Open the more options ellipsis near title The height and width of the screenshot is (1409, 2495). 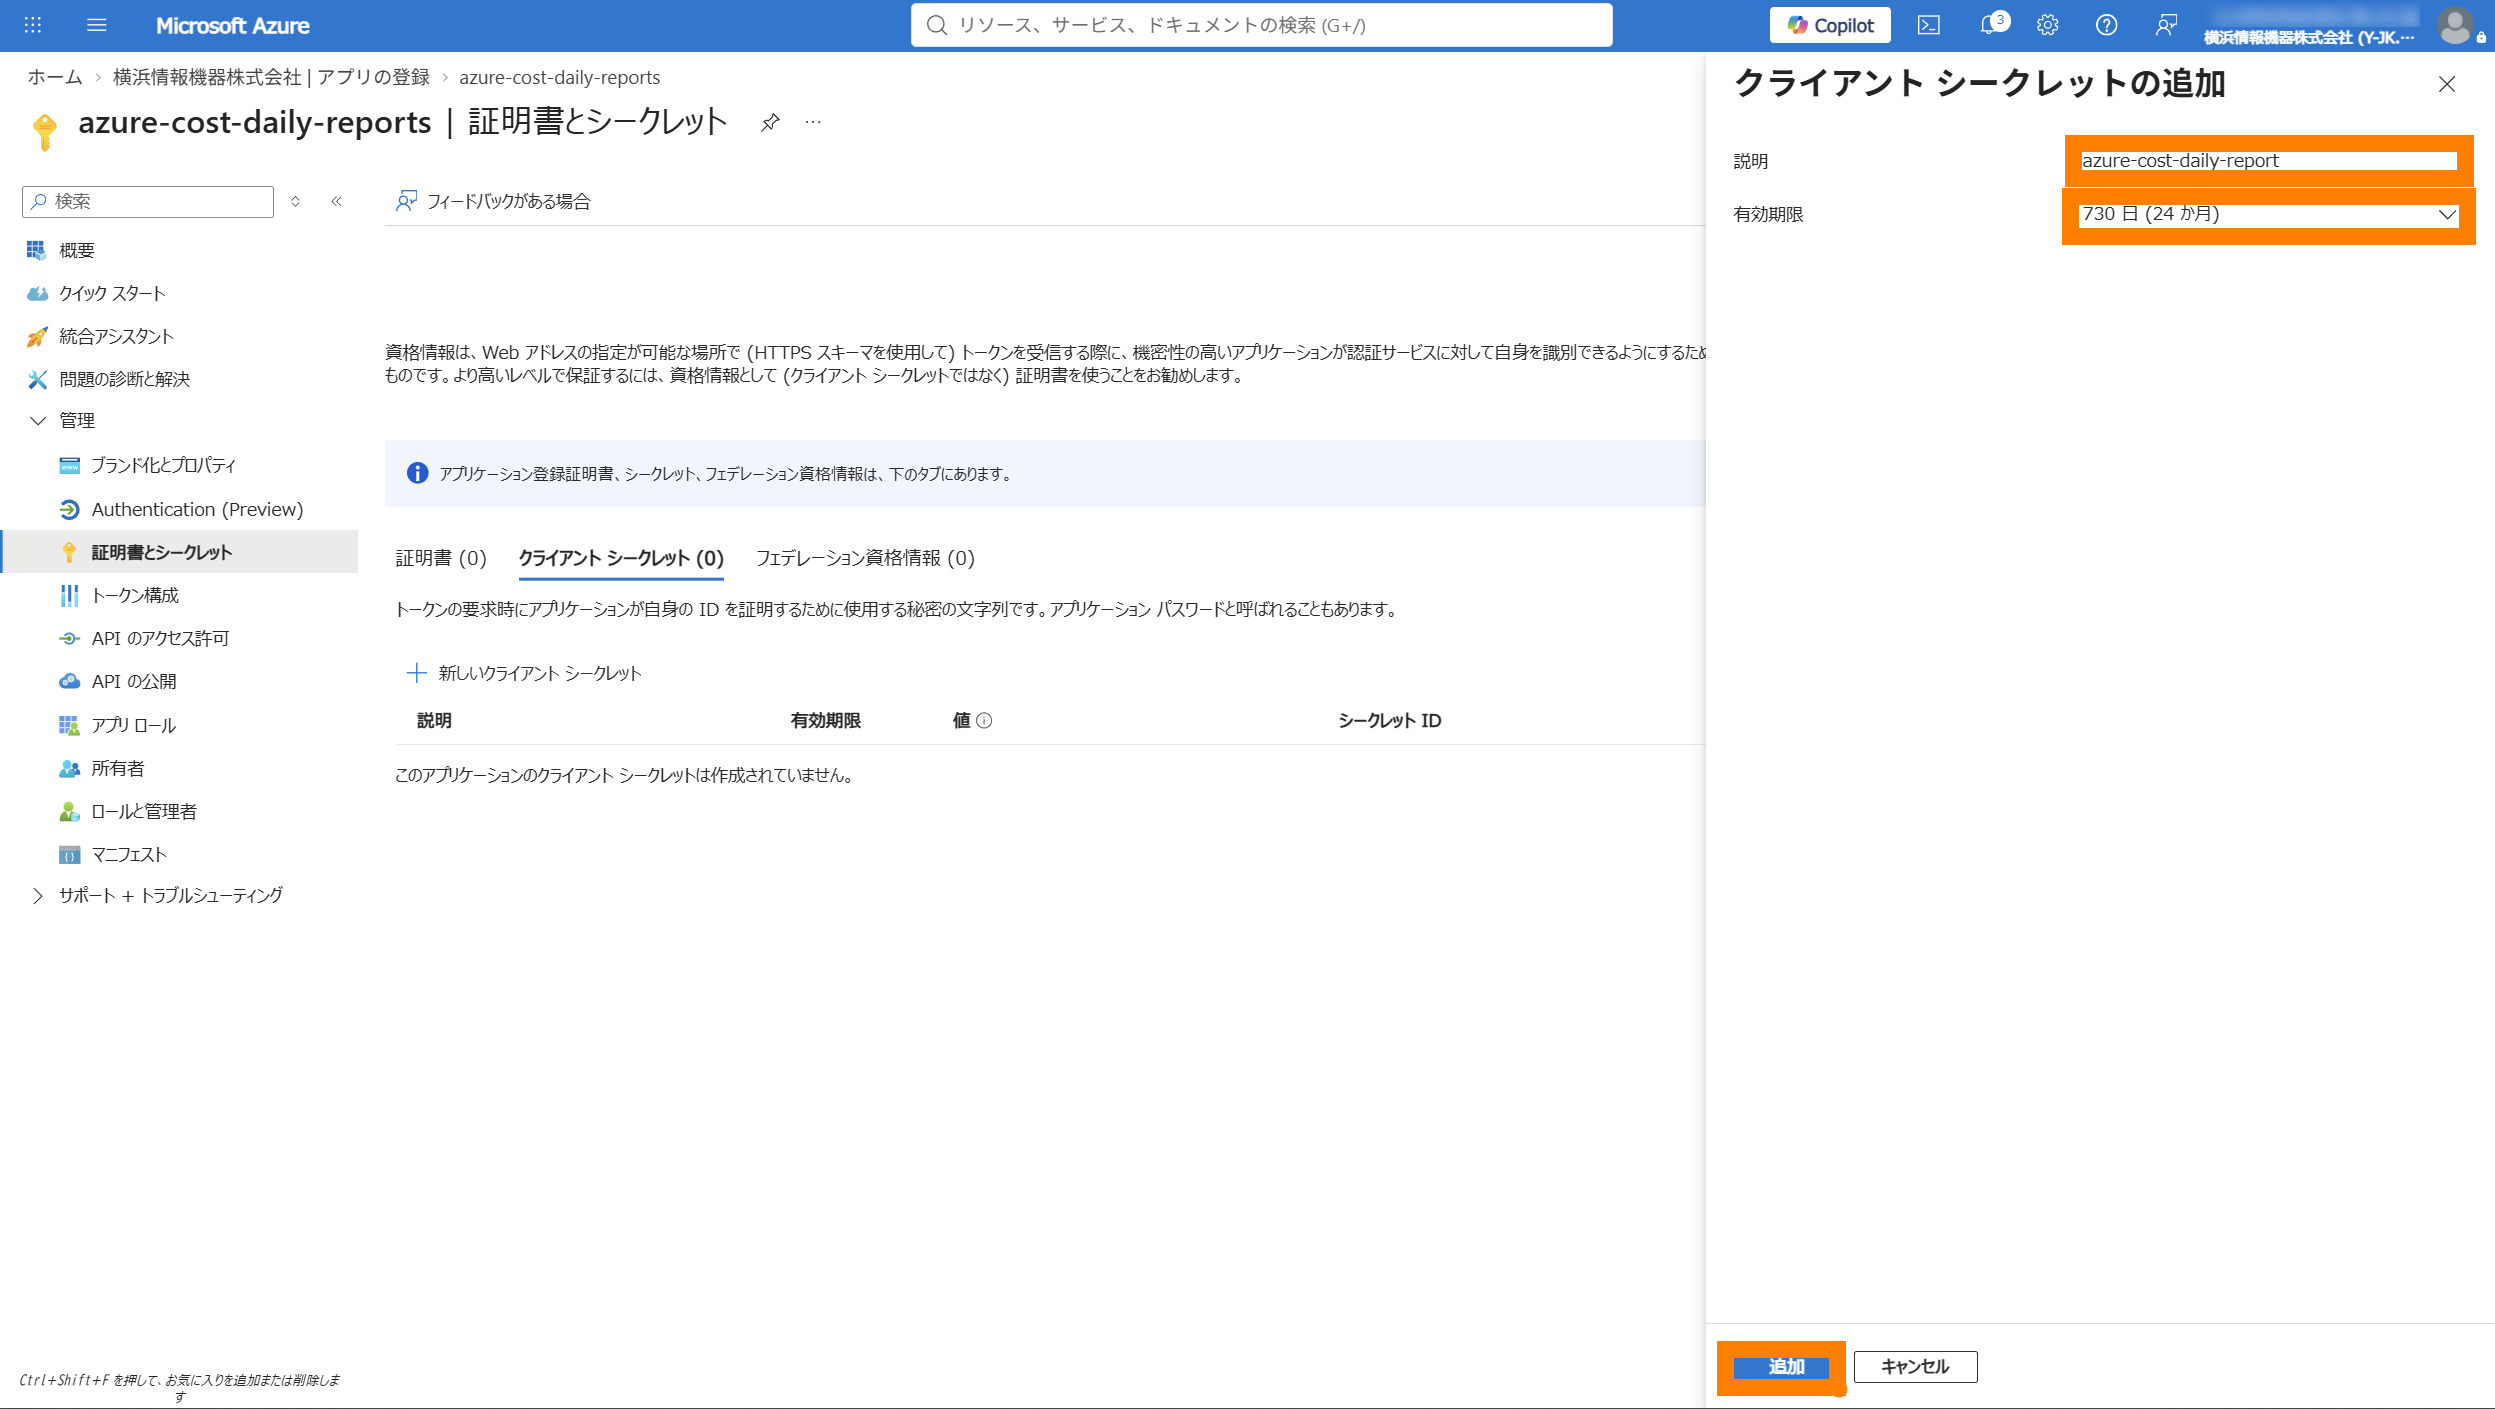(x=813, y=122)
